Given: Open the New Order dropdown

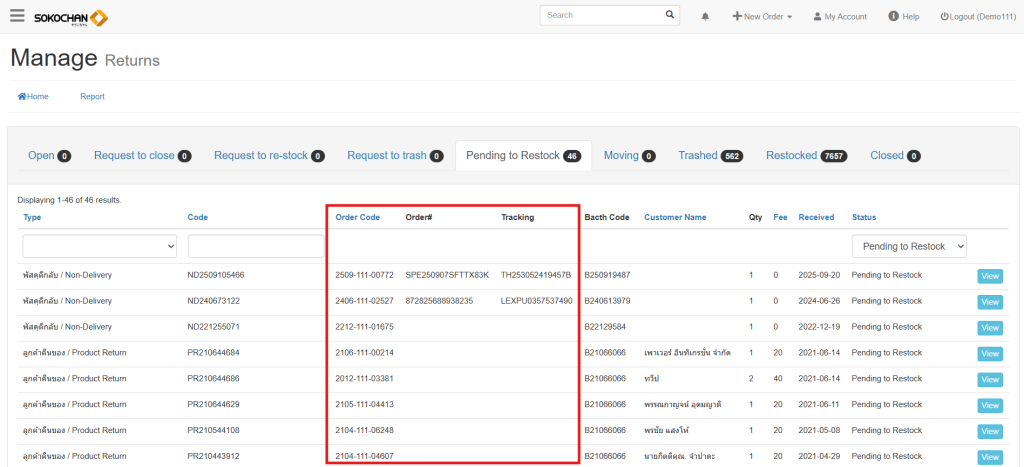Looking at the screenshot, I should point(762,17).
